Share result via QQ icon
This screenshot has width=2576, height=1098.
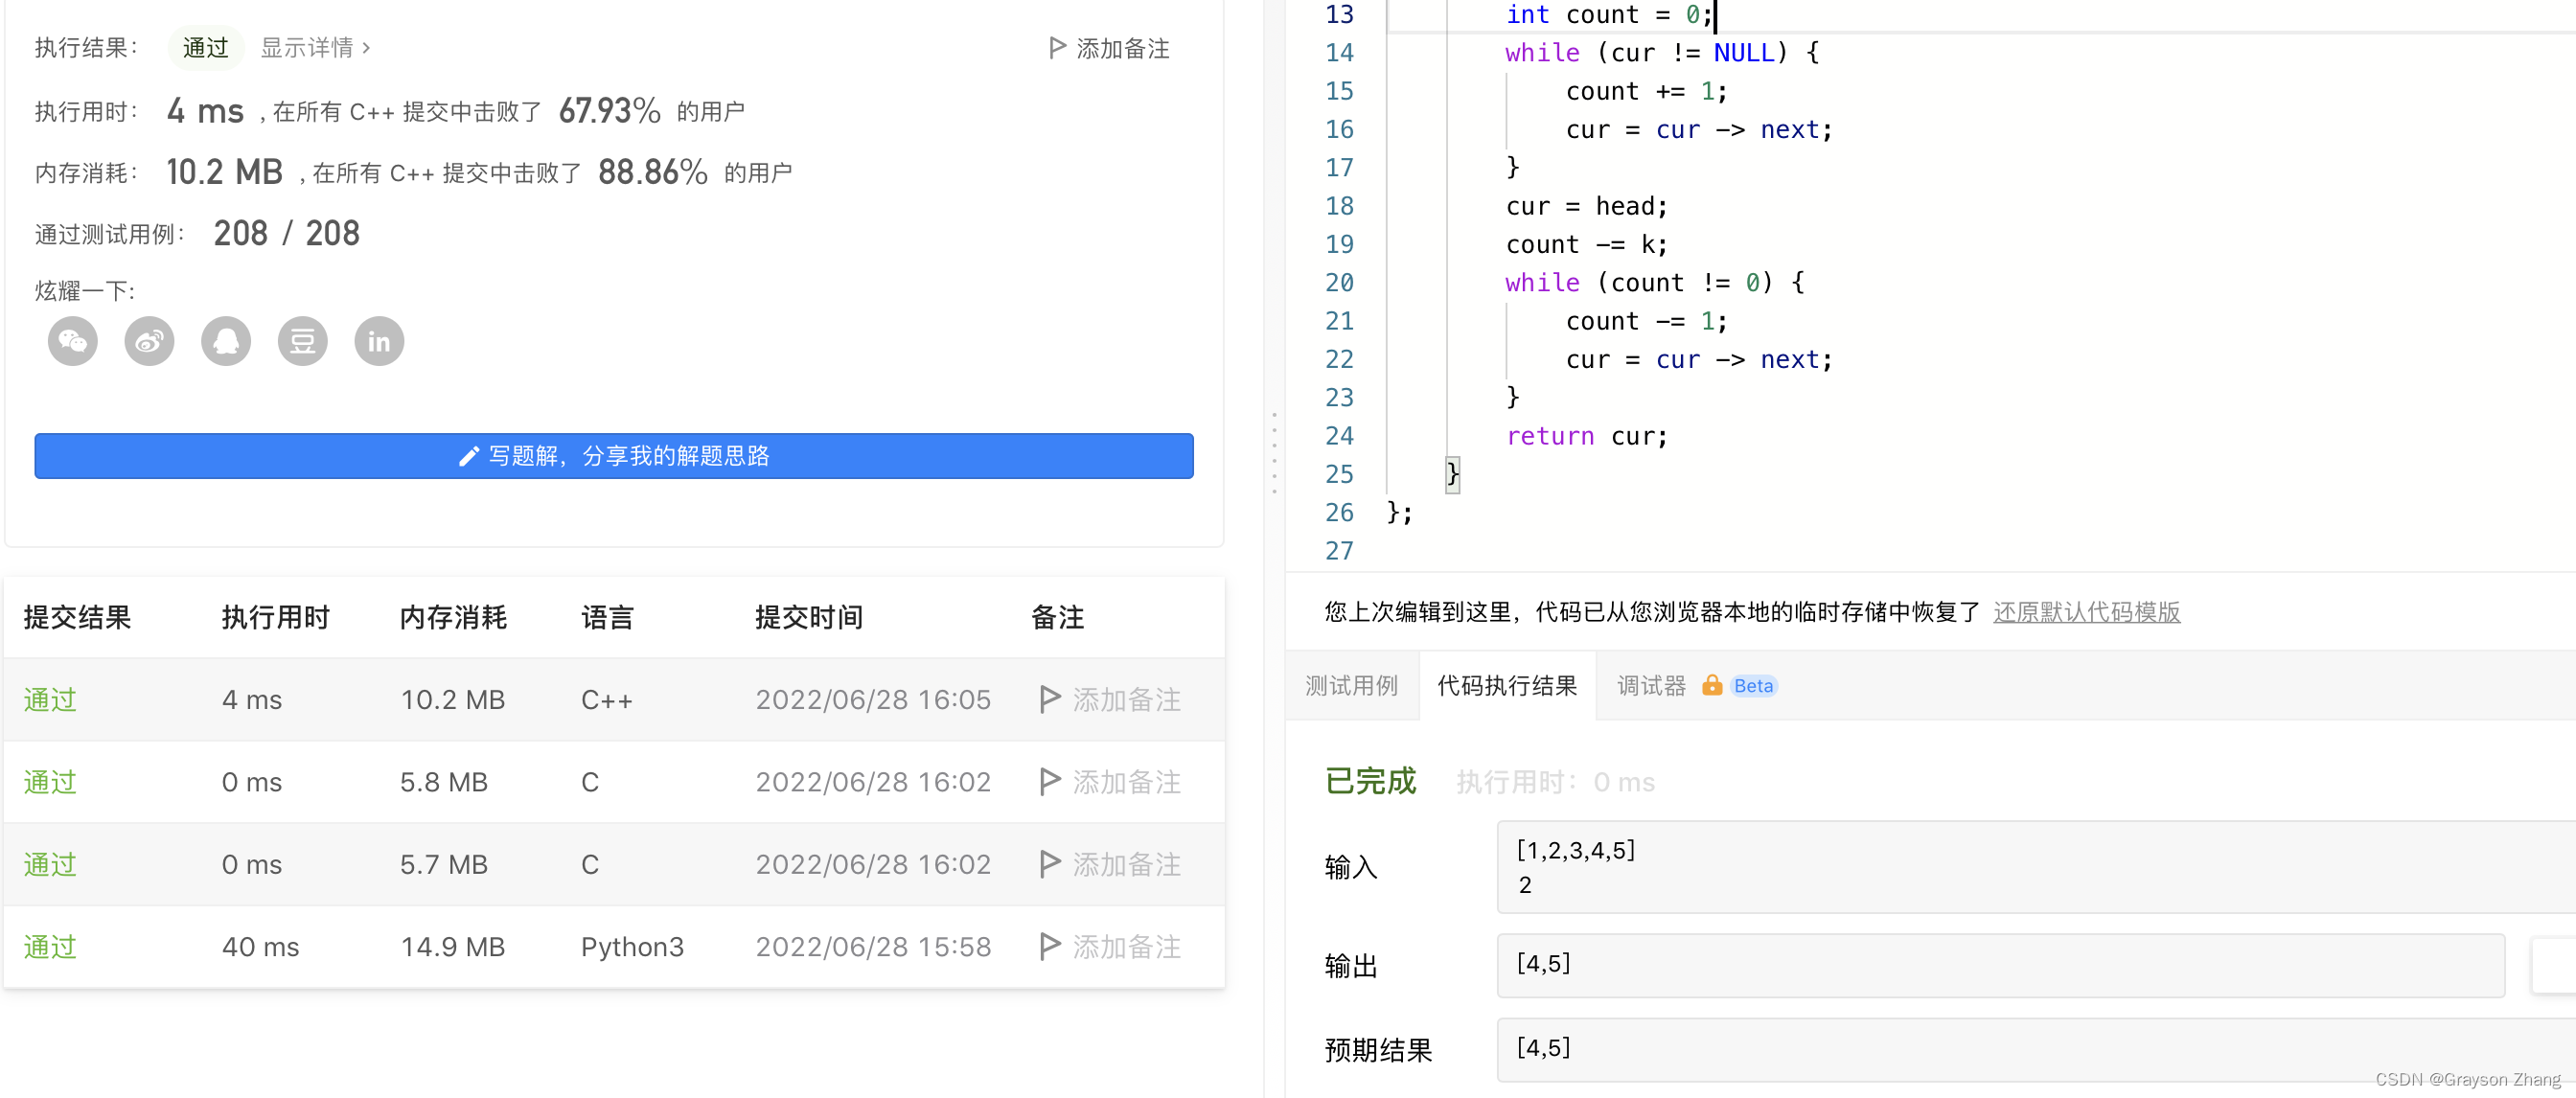pyautogui.click(x=226, y=342)
